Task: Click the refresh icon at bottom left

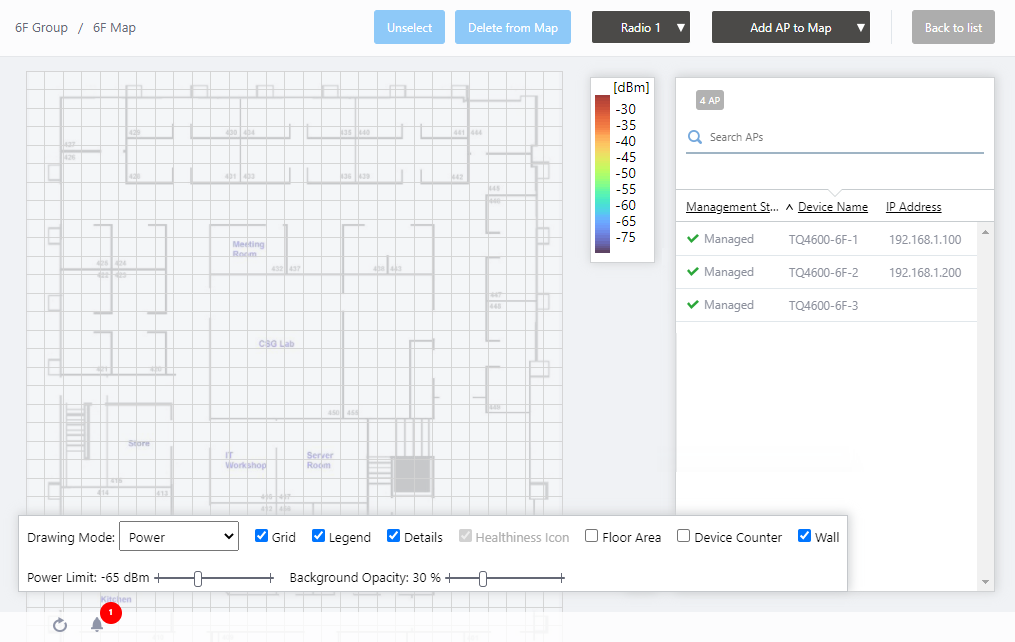Action: point(60,625)
